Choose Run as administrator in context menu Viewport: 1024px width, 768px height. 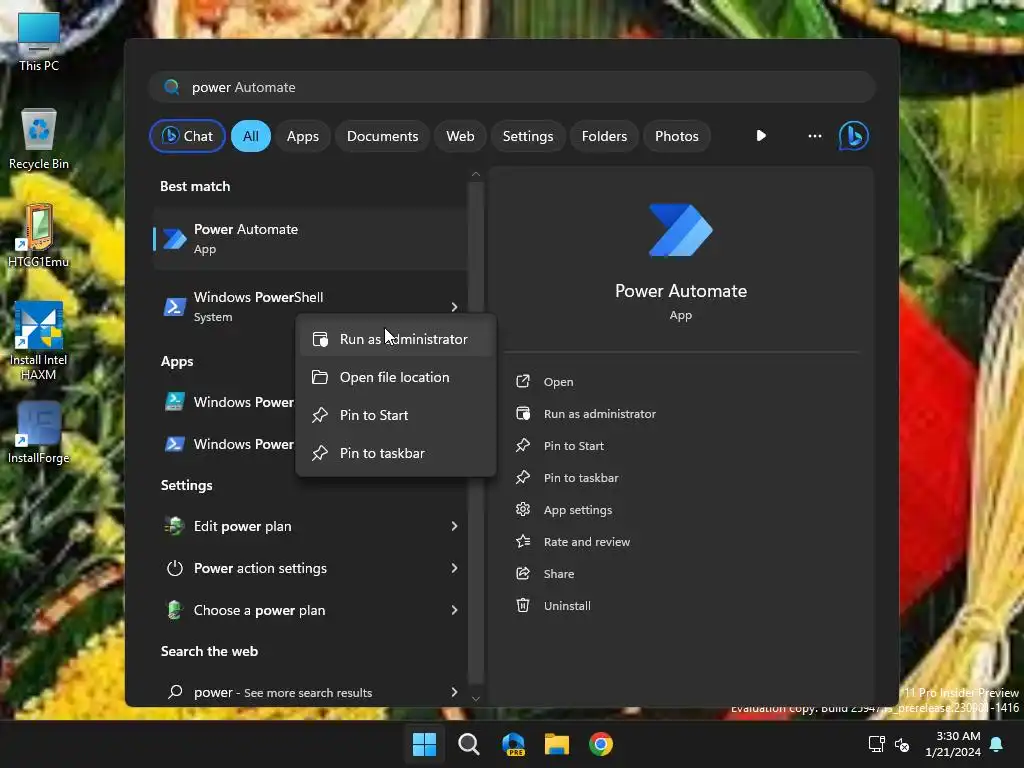coord(396,339)
